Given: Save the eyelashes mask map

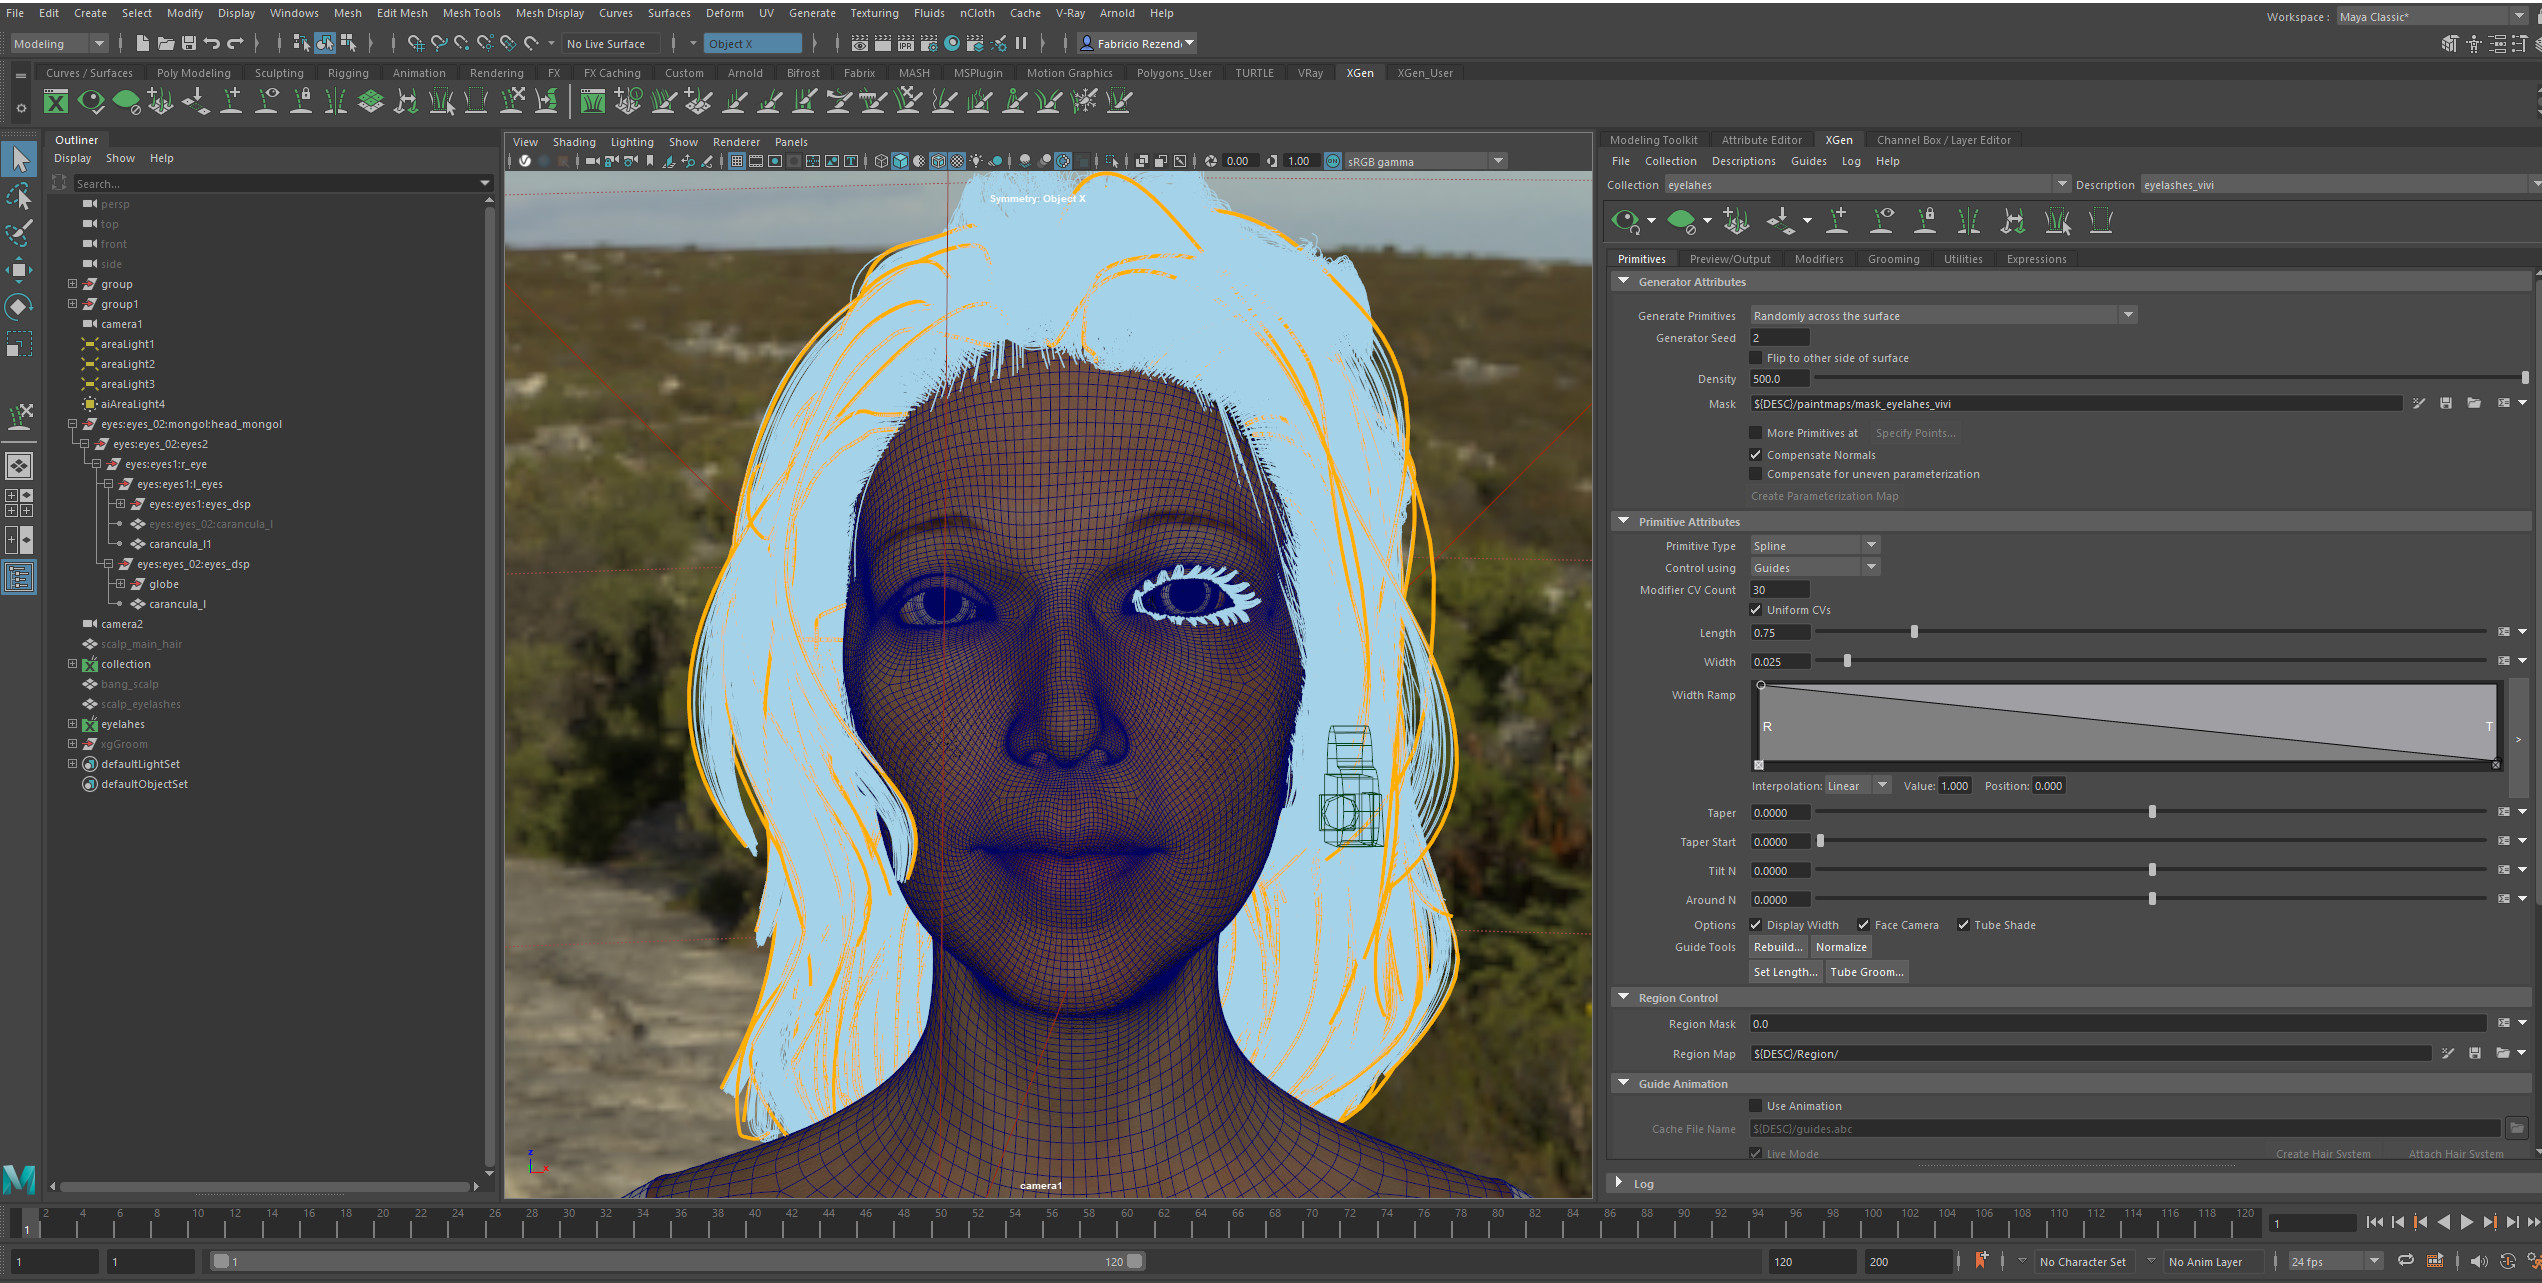Looking at the screenshot, I should click(x=2446, y=403).
